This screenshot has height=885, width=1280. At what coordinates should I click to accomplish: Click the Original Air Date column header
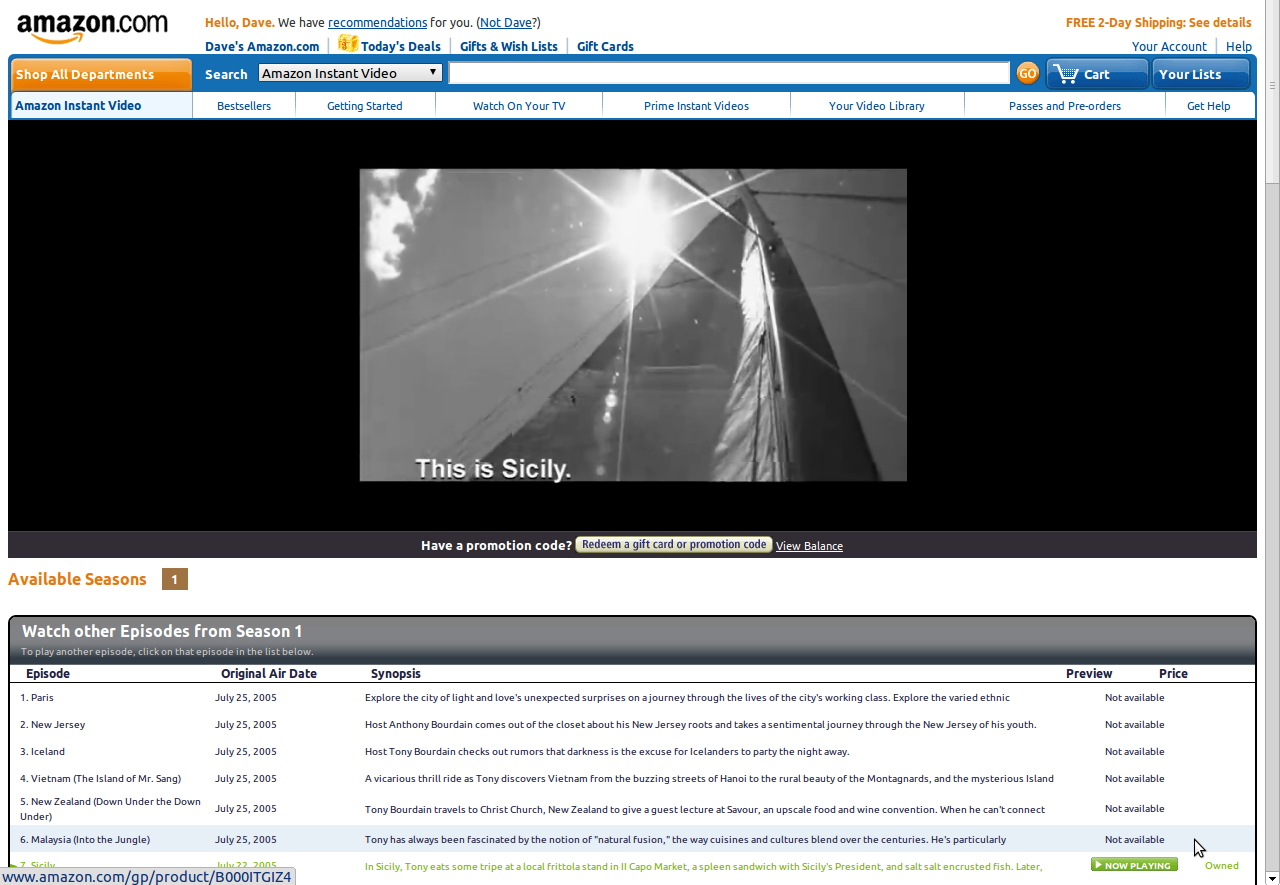(269, 674)
